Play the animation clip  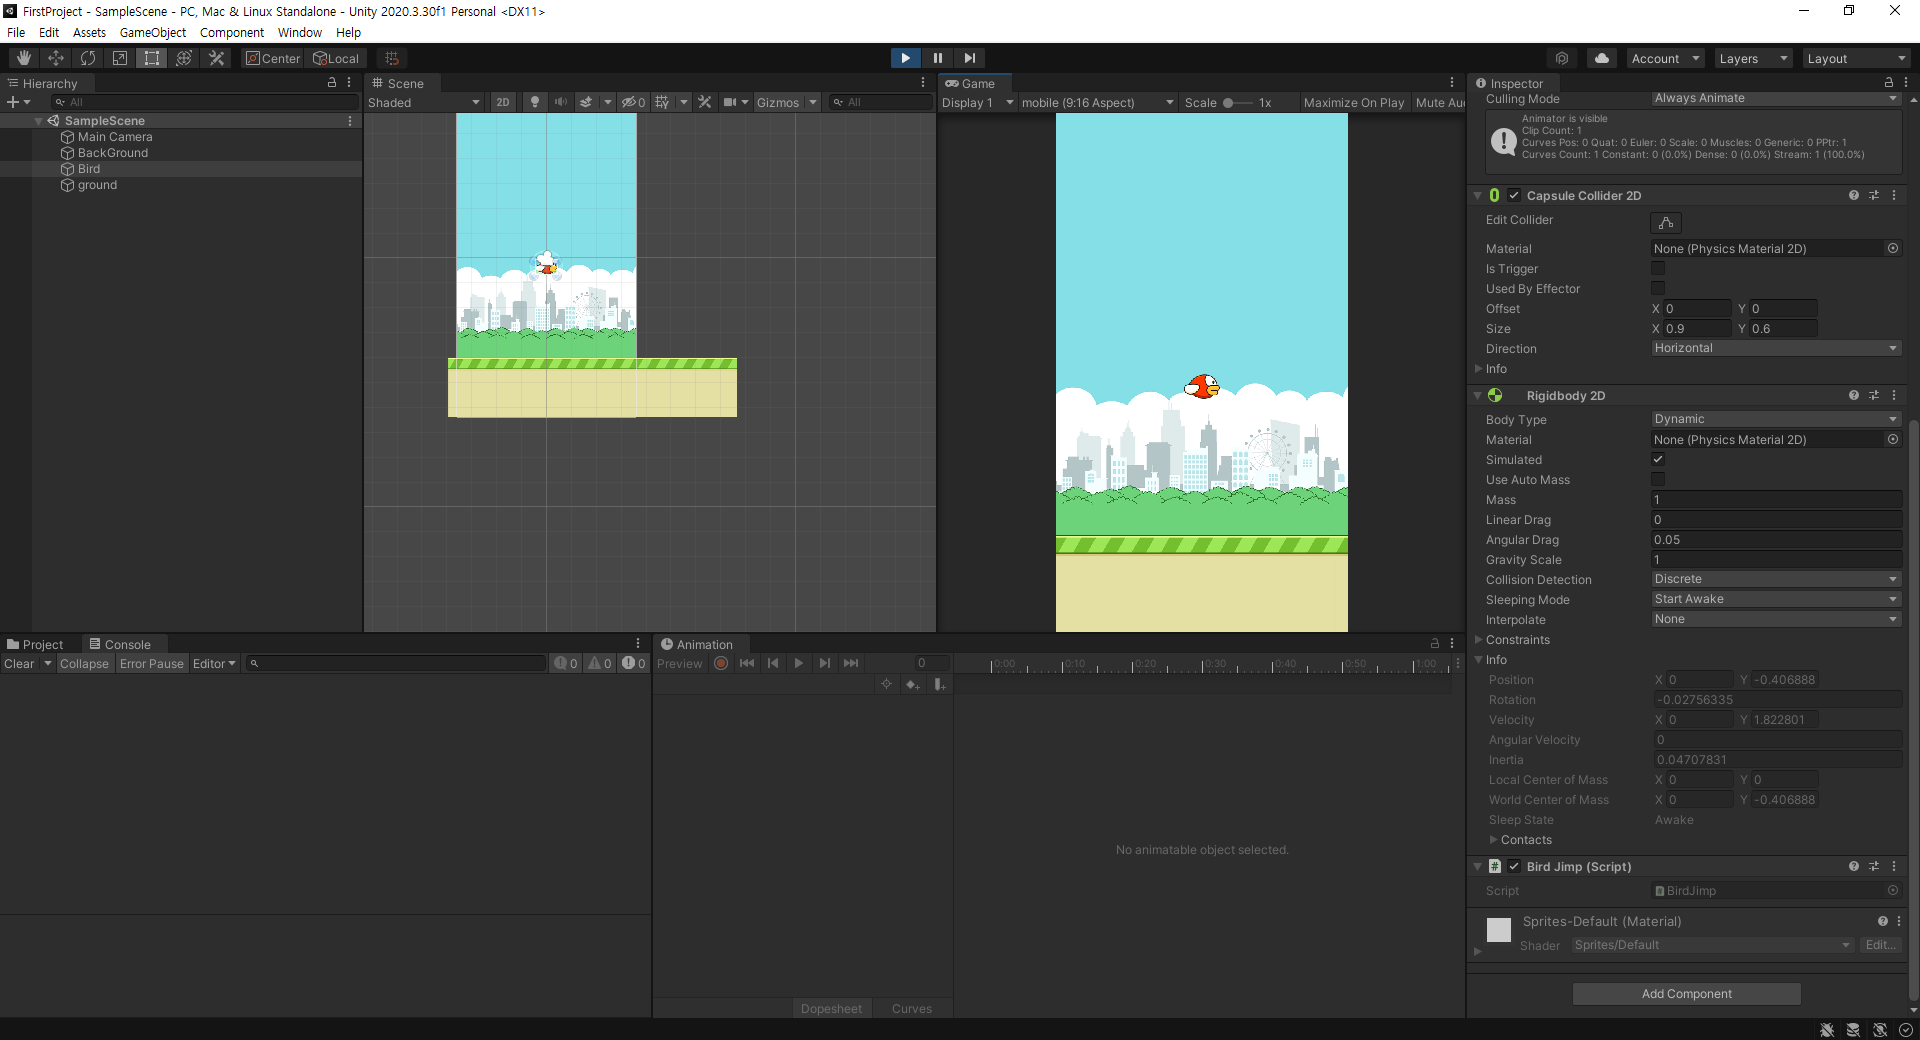798,663
